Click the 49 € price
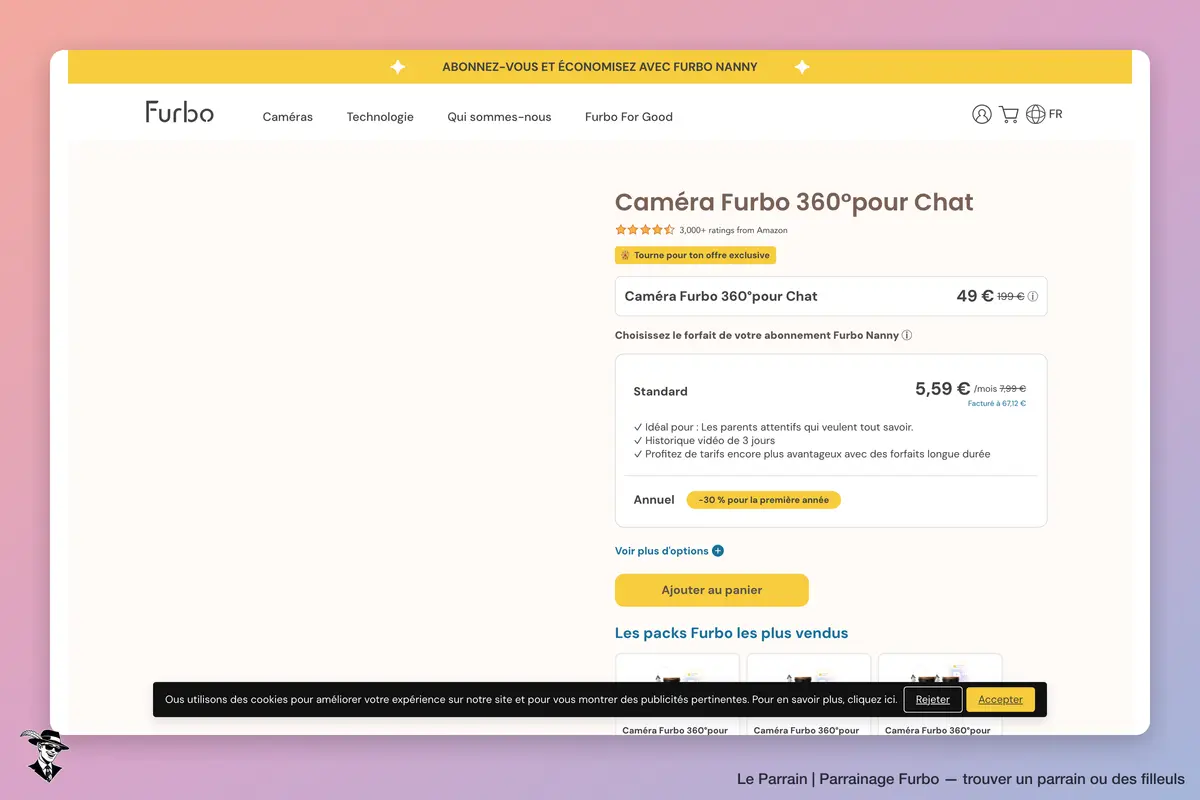1200x800 pixels. click(975, 296)
